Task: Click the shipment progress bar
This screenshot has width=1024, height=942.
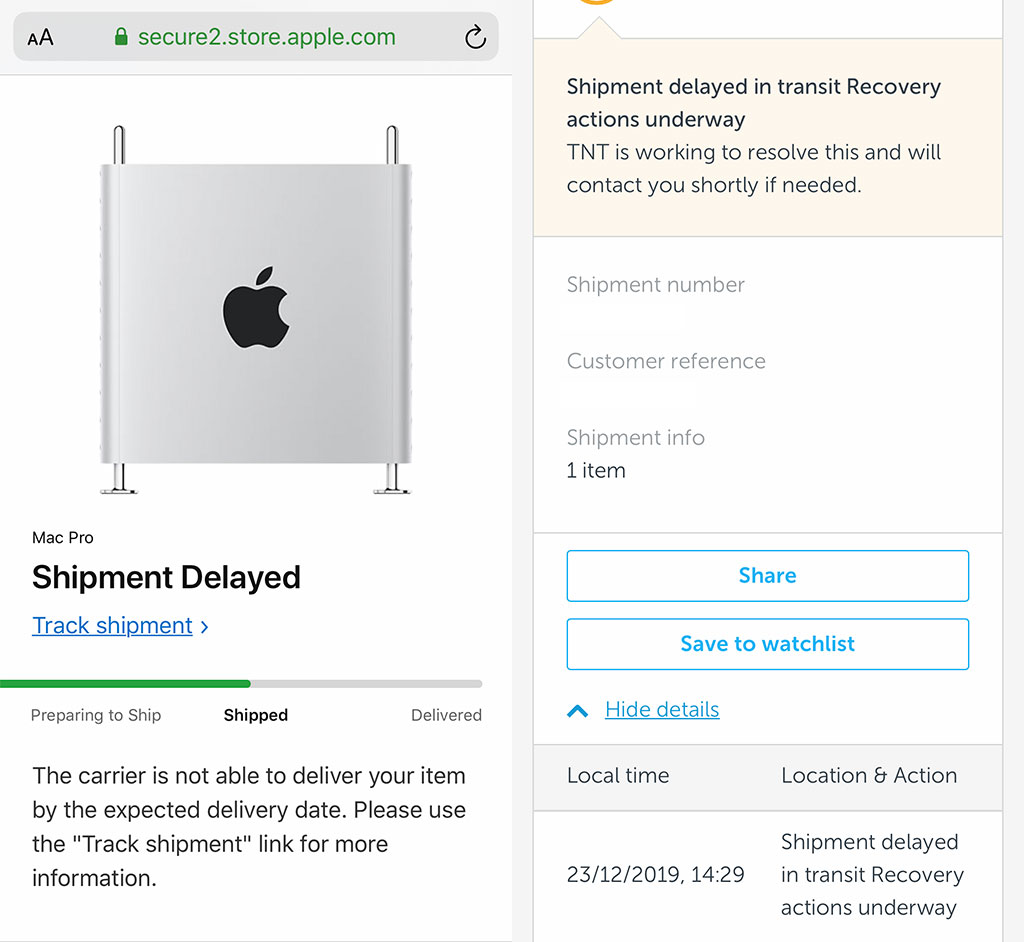Action: [241, 684]
